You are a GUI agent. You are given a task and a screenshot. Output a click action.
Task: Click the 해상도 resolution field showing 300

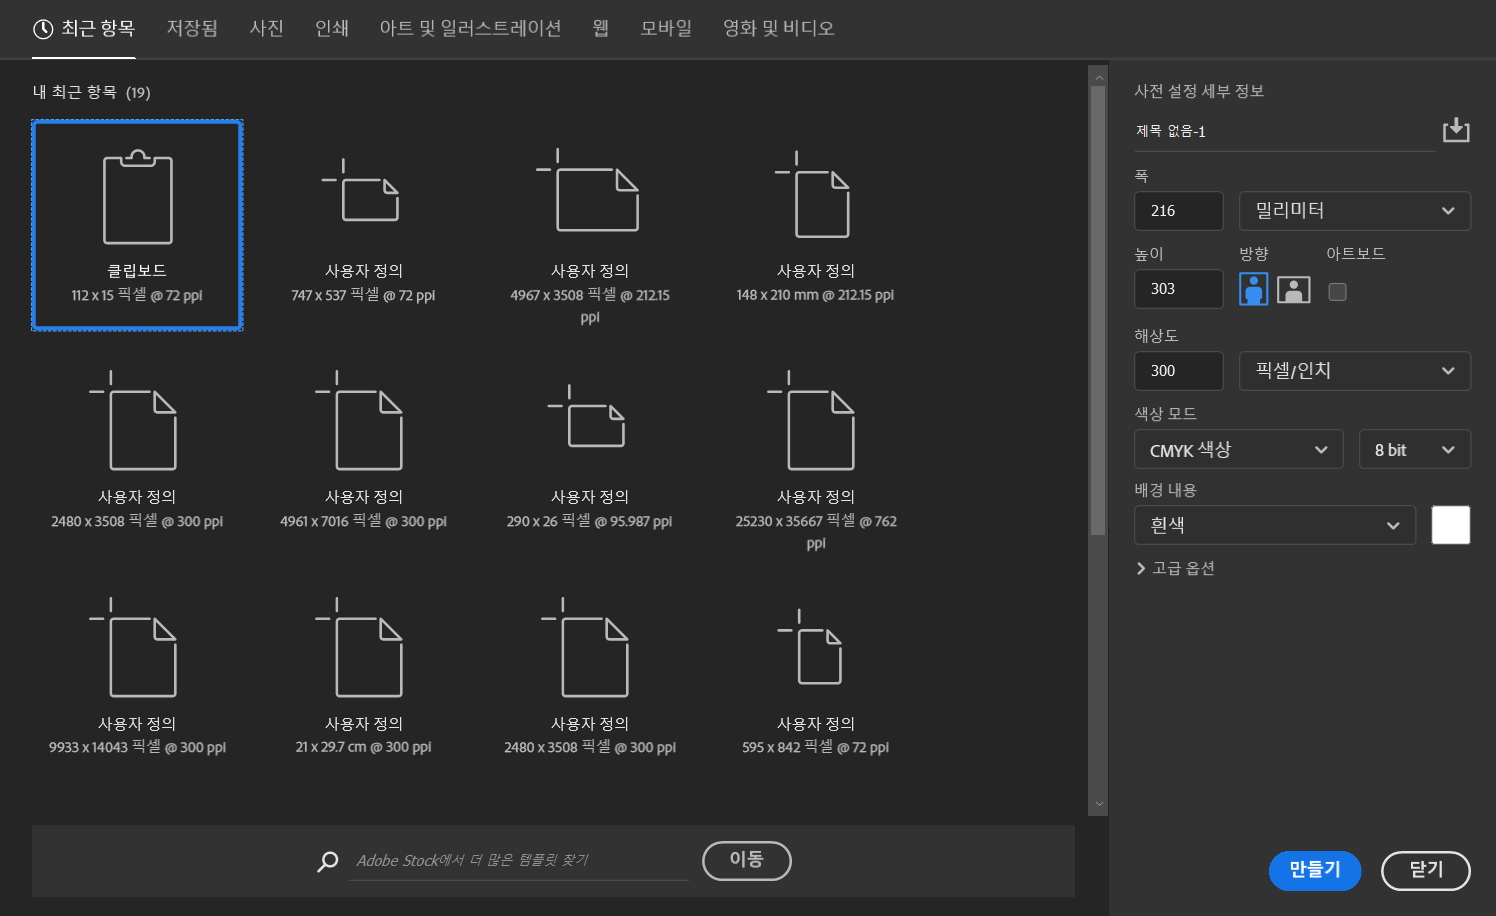click(1178, 371)
